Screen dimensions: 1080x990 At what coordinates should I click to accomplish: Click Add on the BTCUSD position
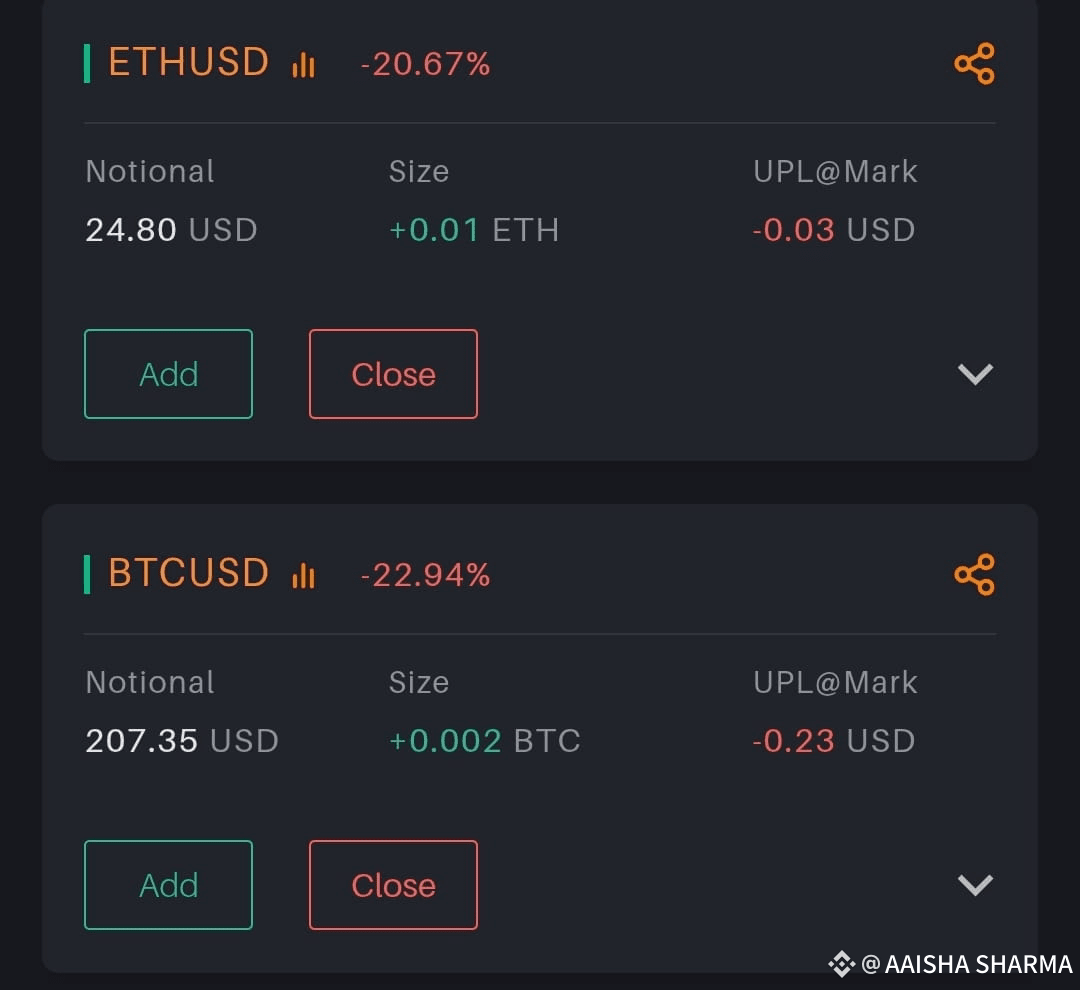click(168, 885)
